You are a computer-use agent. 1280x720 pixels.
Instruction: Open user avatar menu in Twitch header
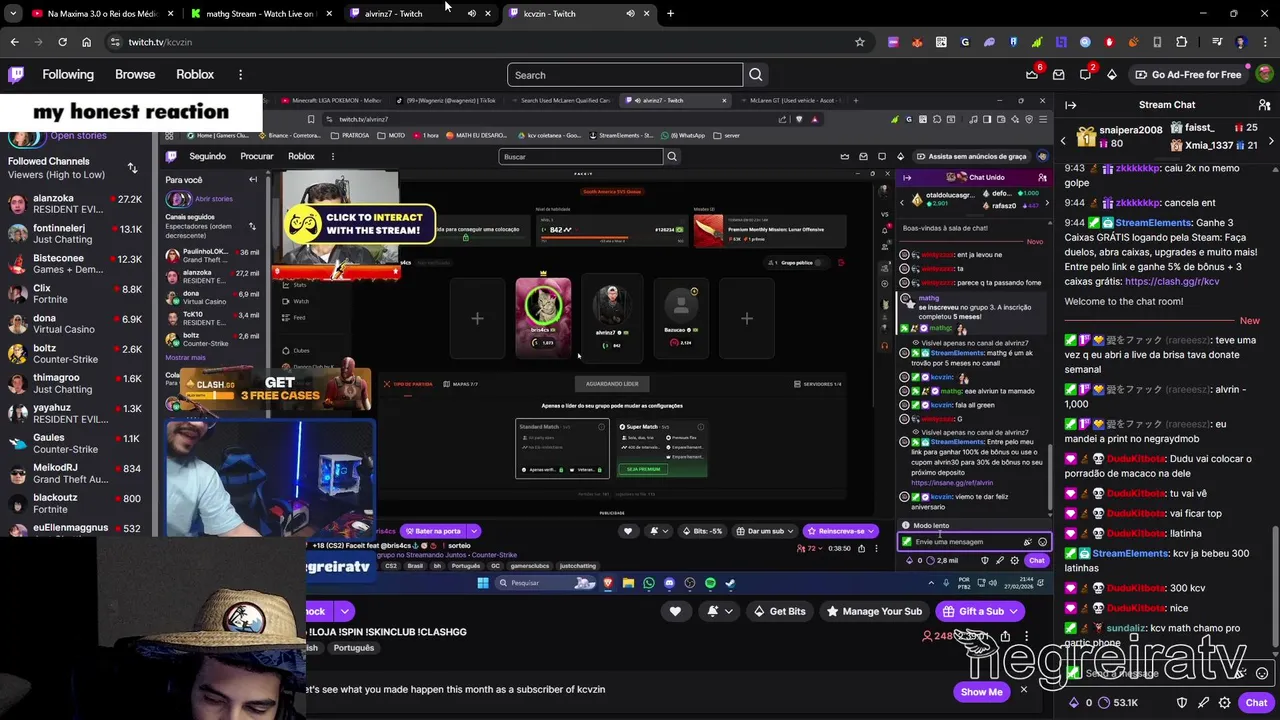1263,74
